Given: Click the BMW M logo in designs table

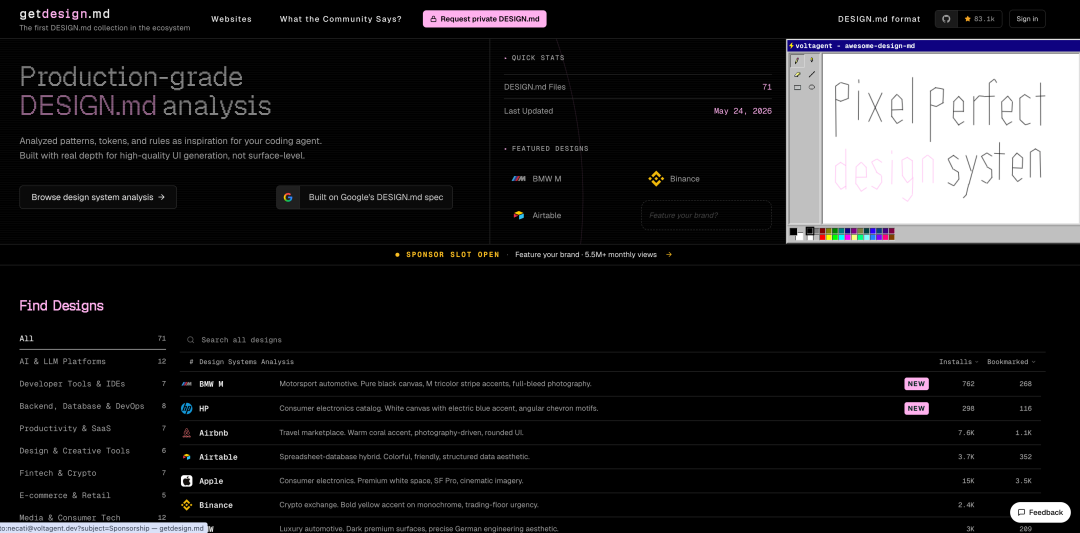Looking at the screenshot, I should point(186,384).
